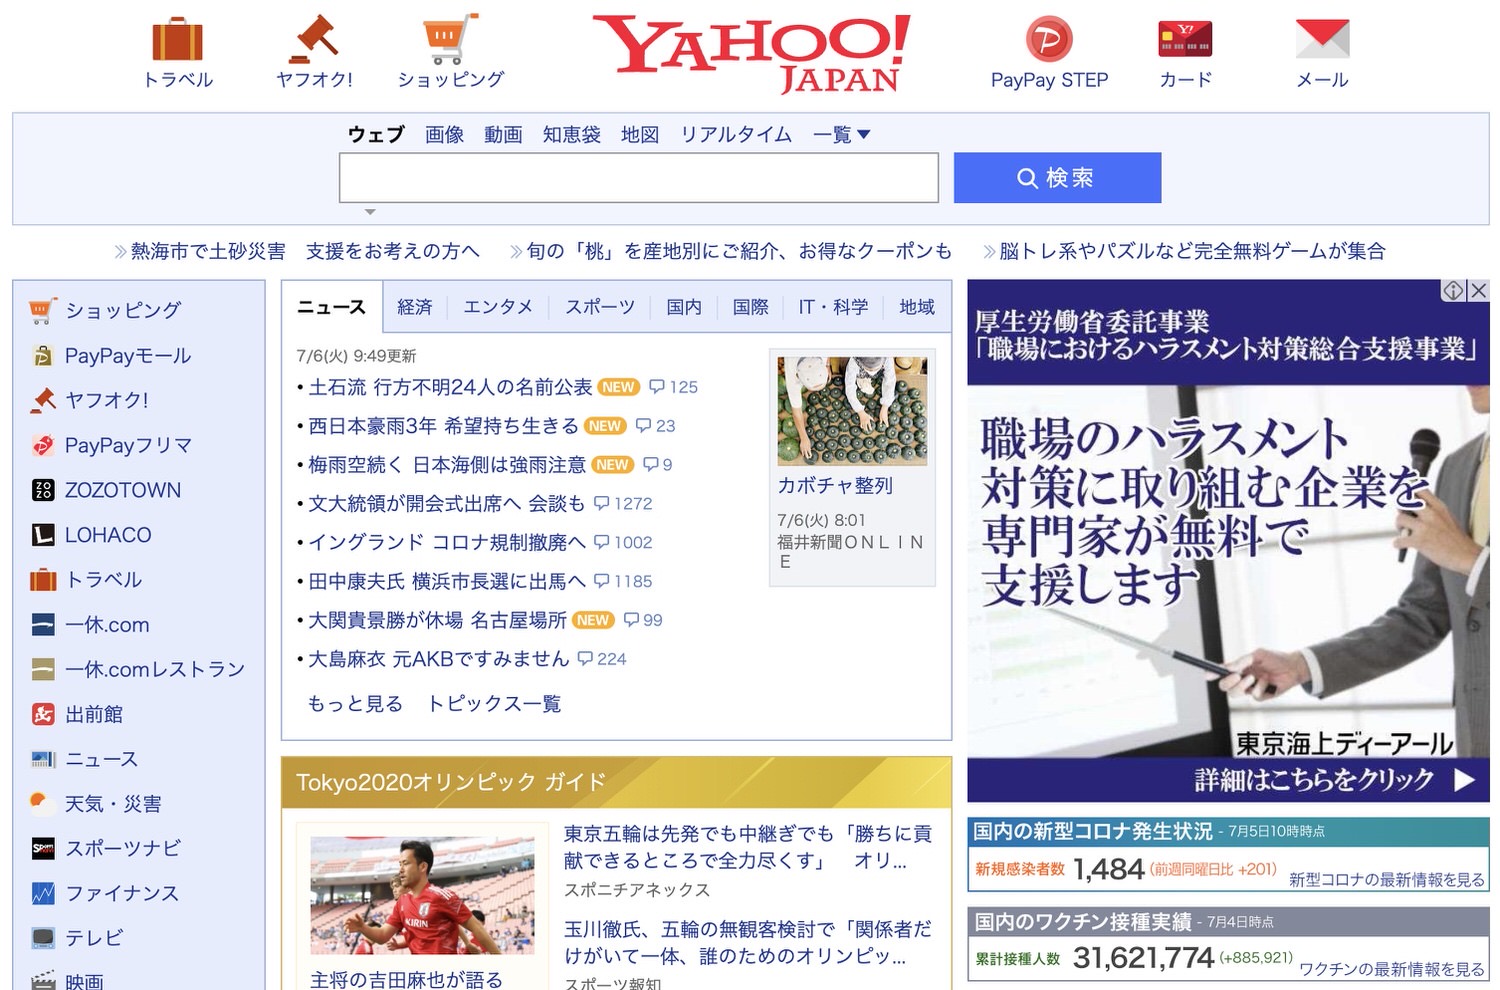The height and width of the screenshot is (990, 1500).
Task: Open the トラベル suitcase icon in header
Action: (178, 40)
